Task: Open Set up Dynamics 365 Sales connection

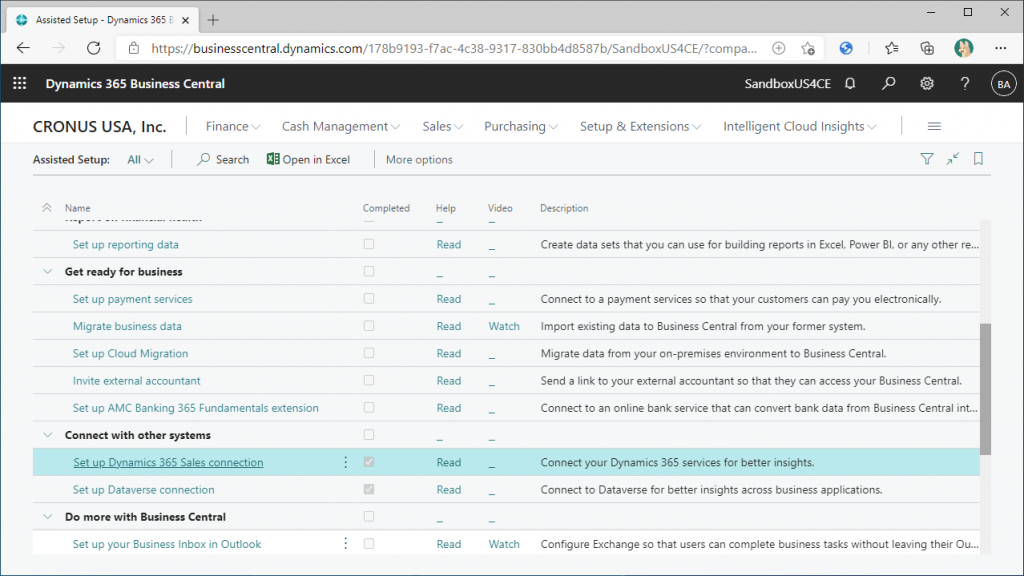Action: click(x=168, y=462)
